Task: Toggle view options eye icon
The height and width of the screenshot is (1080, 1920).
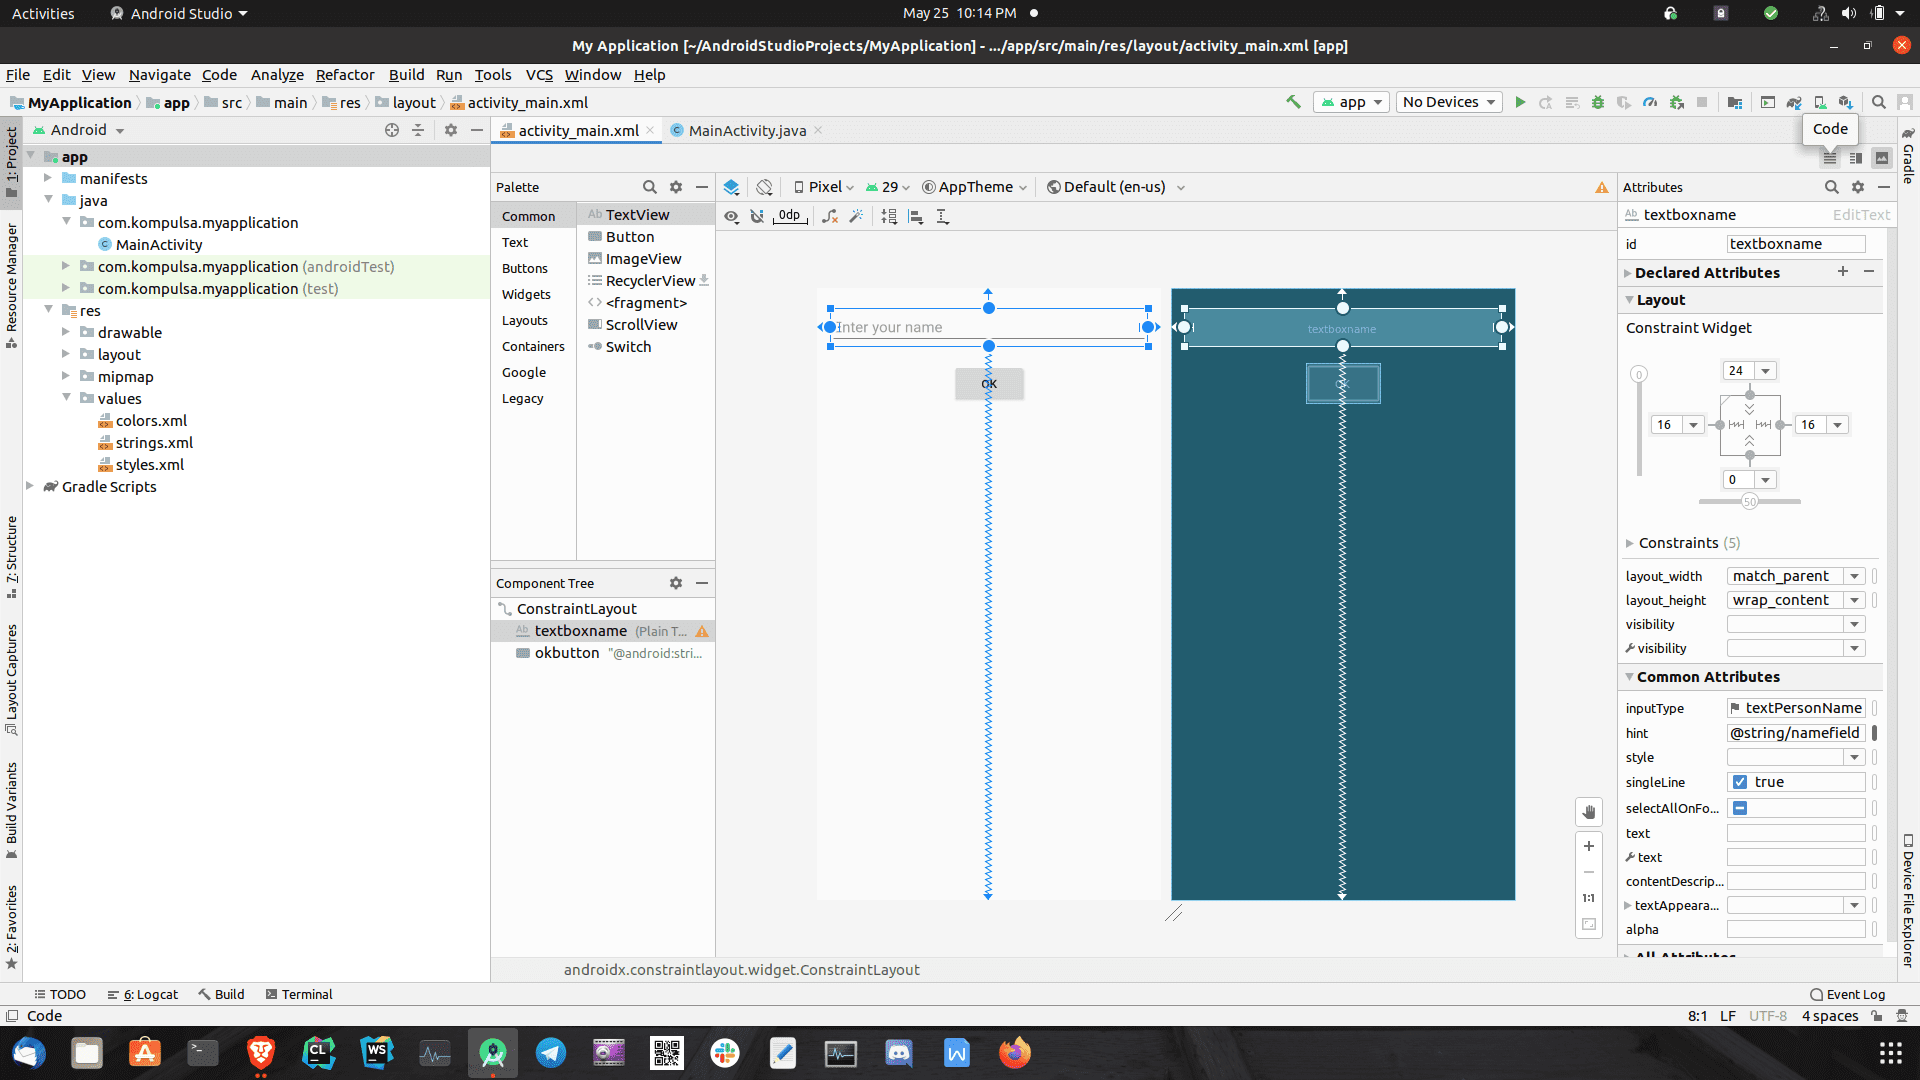Action: pos(731,216)
